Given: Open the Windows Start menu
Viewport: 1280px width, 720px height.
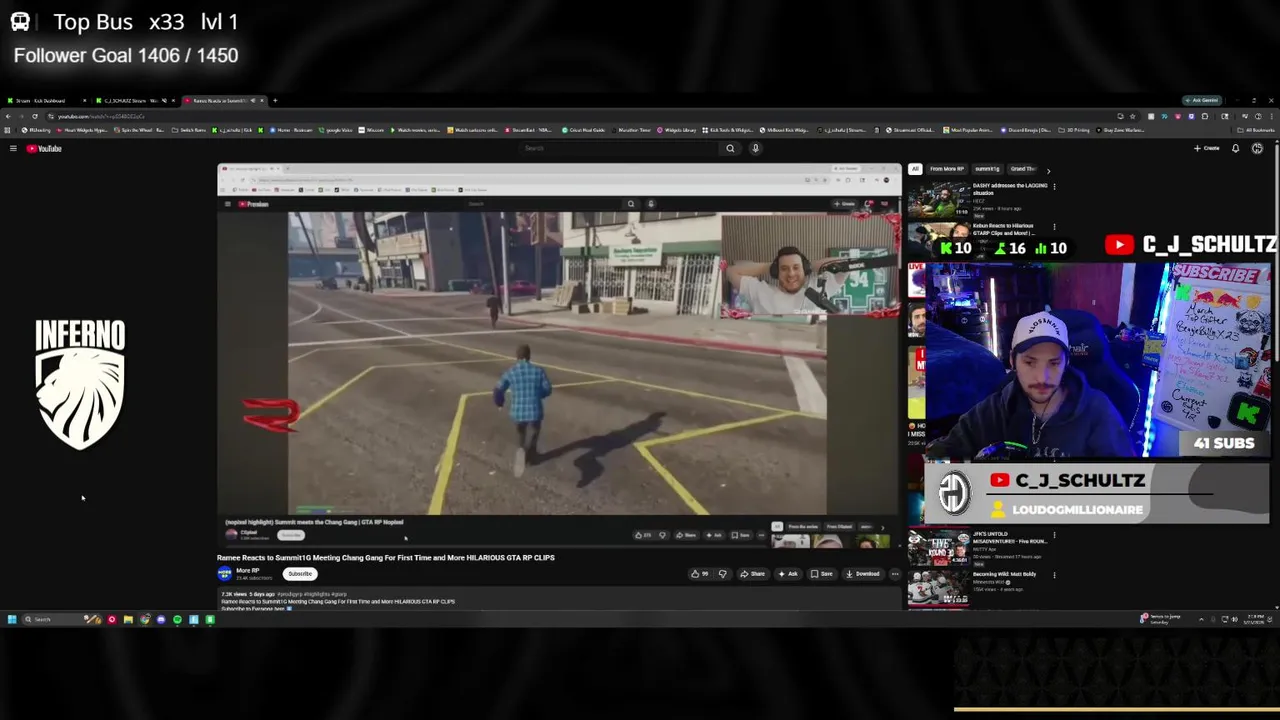Looking at the screenshot, I should coord(12,620).
